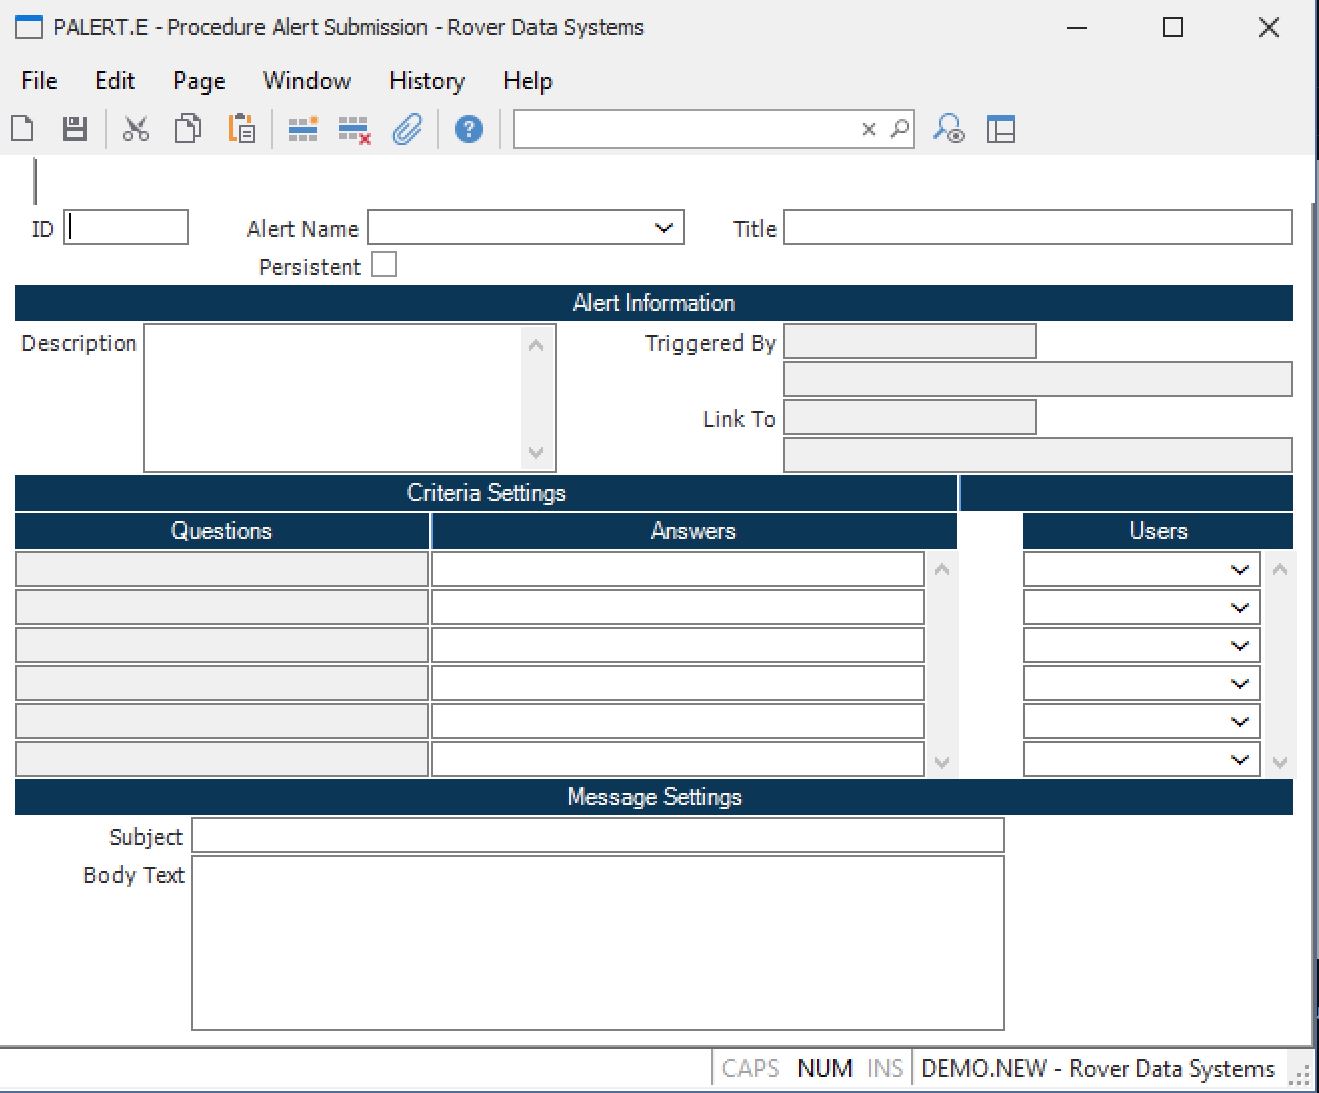Click the Copy icon in toolbar
This screenshot has width=1319, height=1093.
pyautogui.click(x=188, y=129)
